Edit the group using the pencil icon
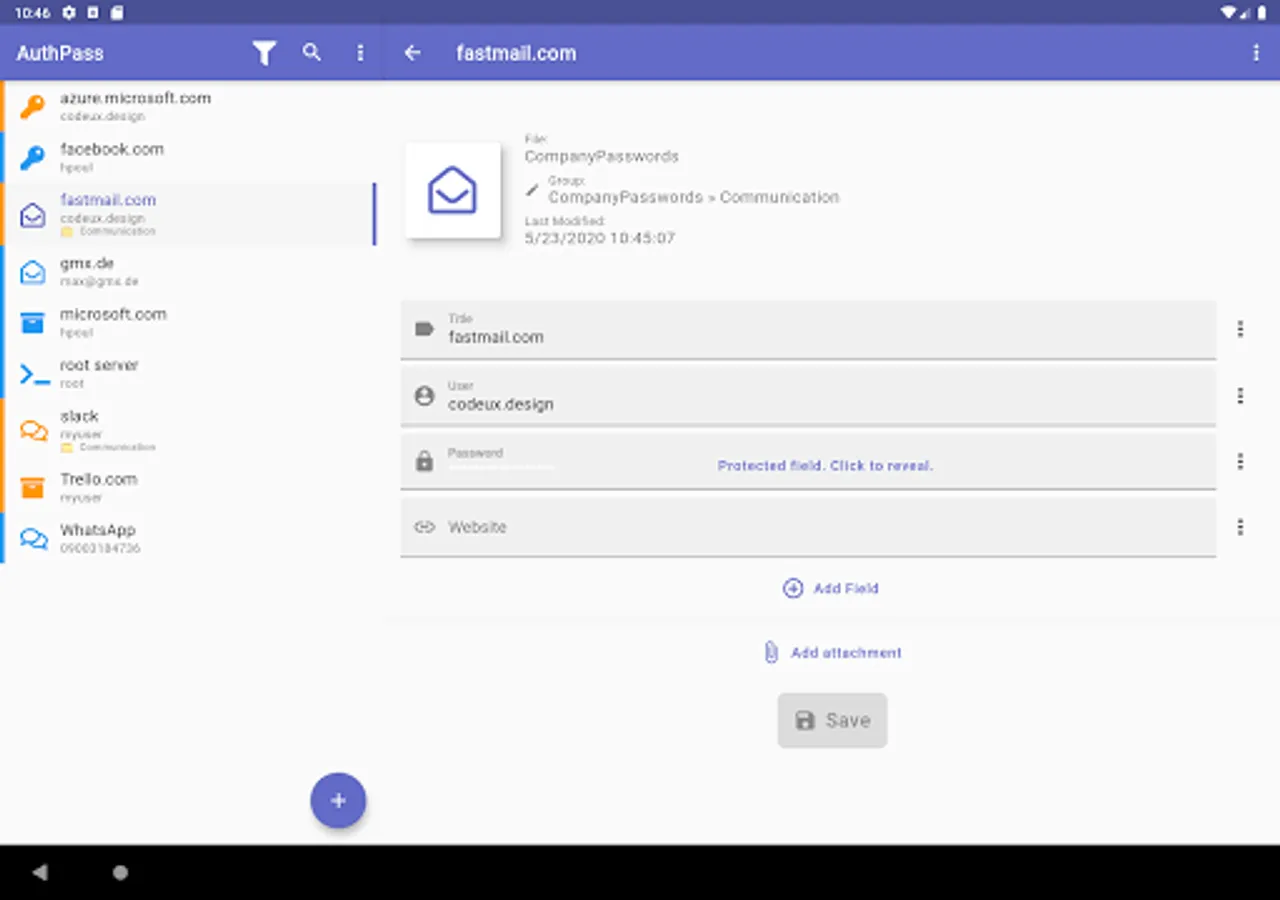 (x=532, y=189)
